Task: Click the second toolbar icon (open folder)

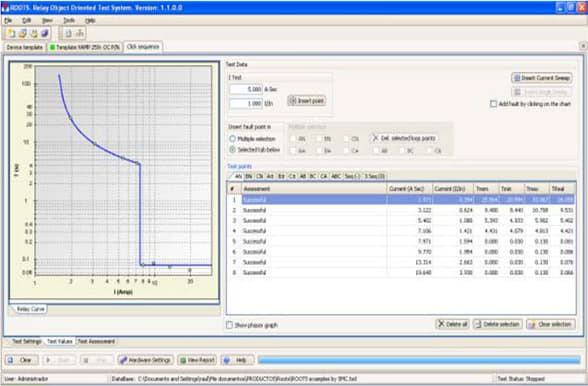Action: point(23,33)
